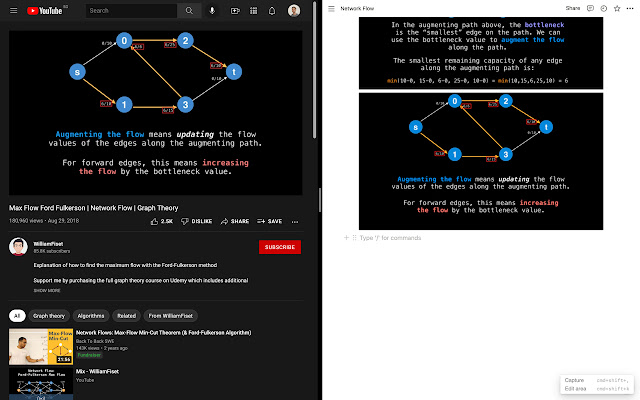Expand description with SHOW MORE
This screenshot has width=640, height=400.
47,291
